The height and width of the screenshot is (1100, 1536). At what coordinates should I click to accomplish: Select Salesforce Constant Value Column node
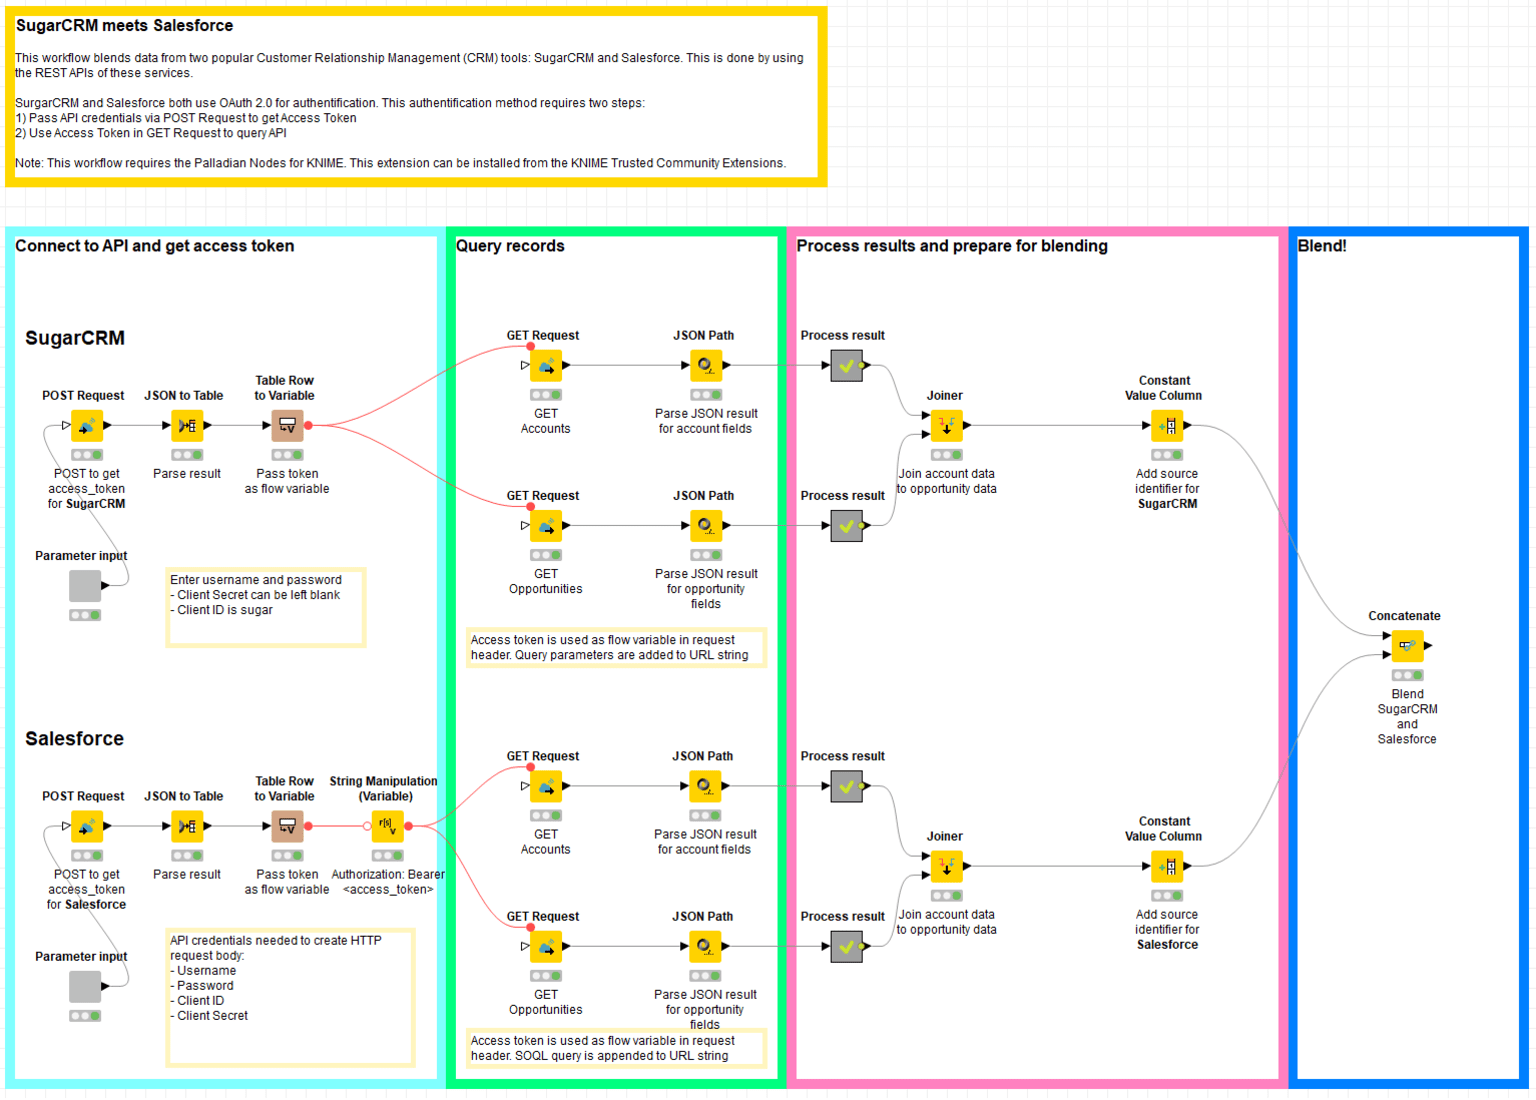pos(1167,867)
